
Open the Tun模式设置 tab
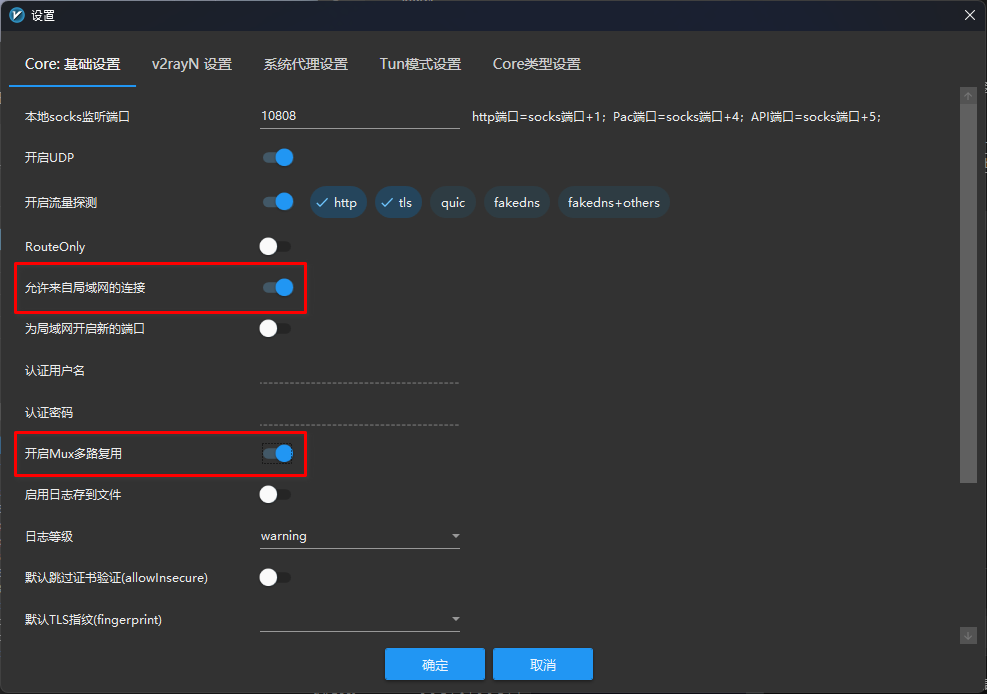tap(420, 64)
